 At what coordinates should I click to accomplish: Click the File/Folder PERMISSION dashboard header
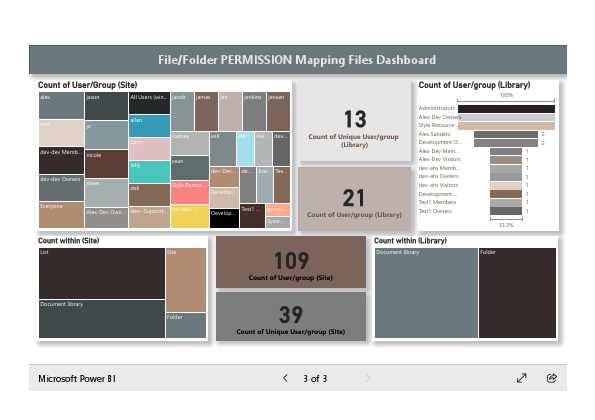pos(298,60)
